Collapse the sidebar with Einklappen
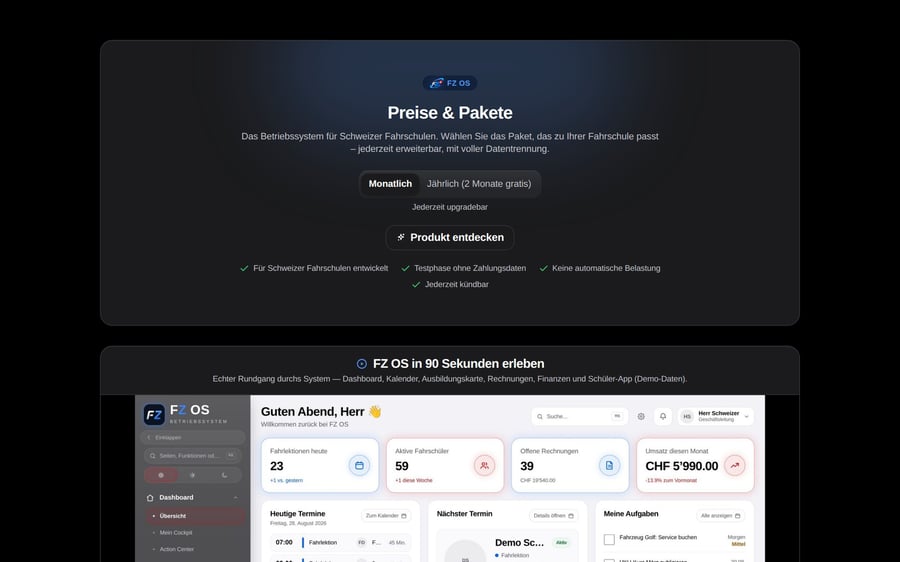This screenshot has width=900, height=562. (192, 437)
